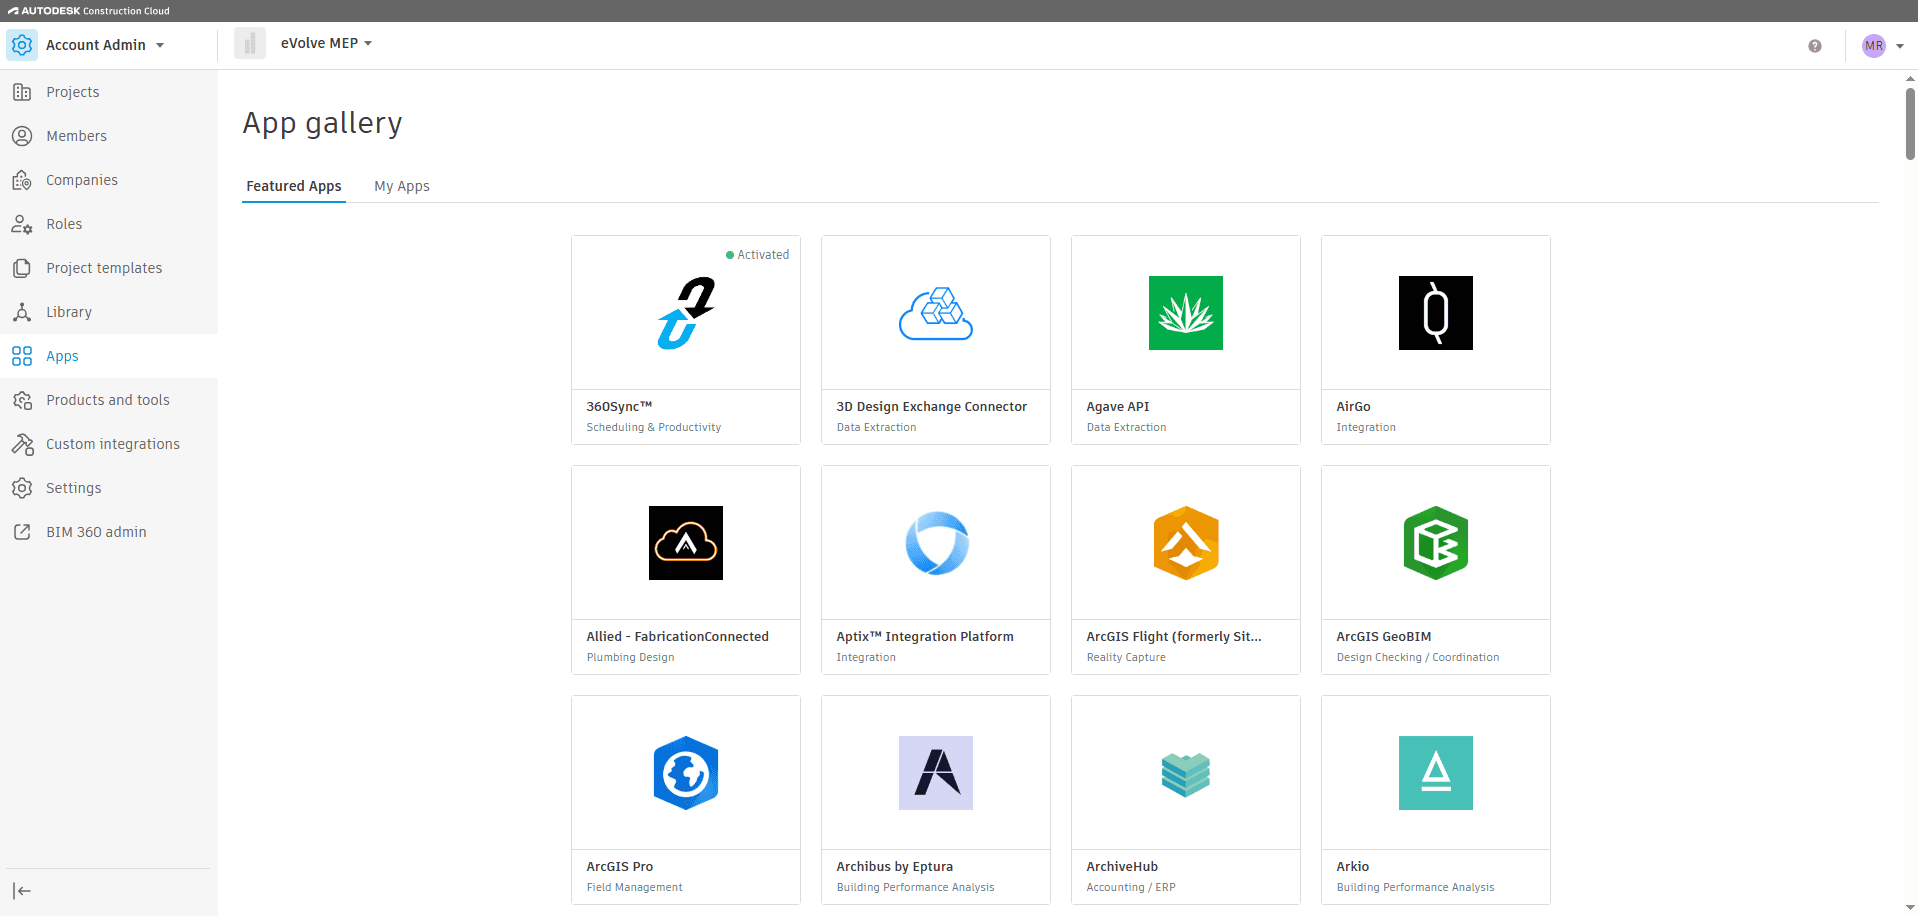The height and width of the screenshot is (916, 1918).
Task: Click the AirGo app title
Action: pyautogui.click(x=1353, y=407)
